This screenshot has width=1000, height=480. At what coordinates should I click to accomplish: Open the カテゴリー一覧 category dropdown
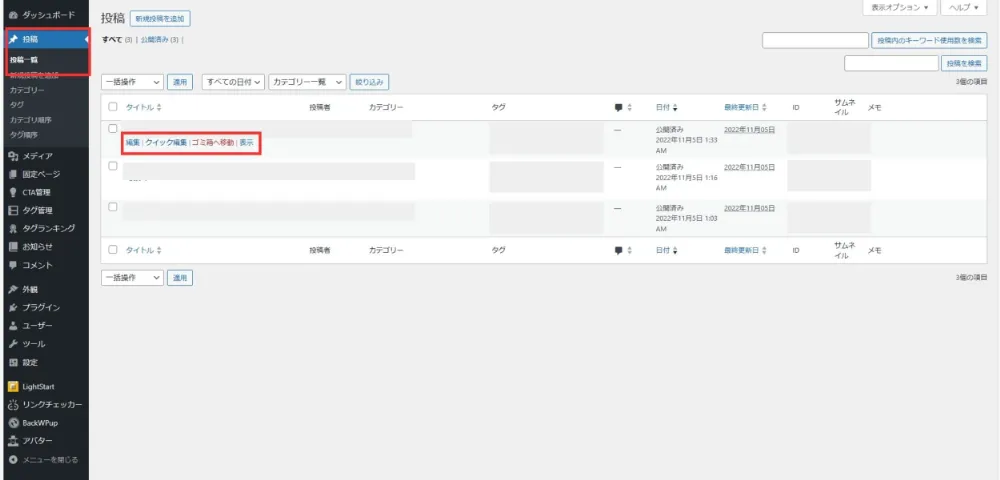307,82
